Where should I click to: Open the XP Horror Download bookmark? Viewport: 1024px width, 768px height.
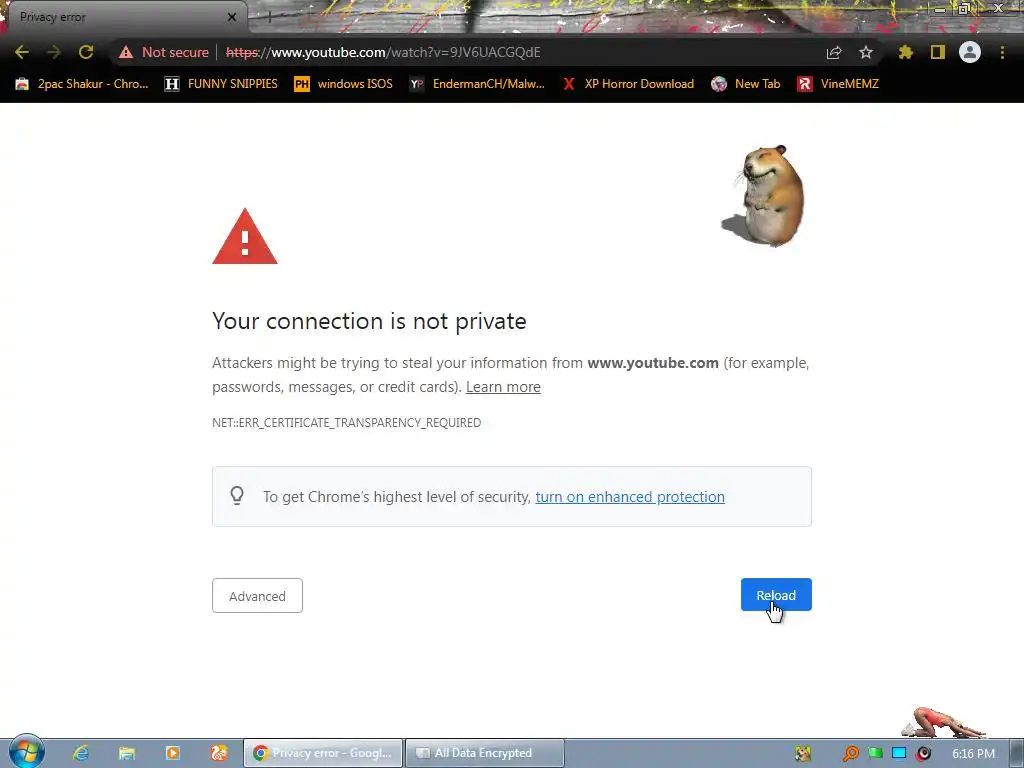(628, 84)
